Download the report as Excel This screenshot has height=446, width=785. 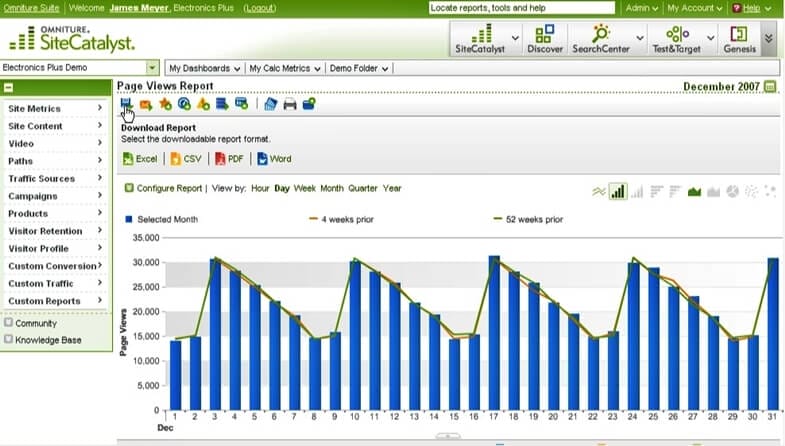[140, 158]
